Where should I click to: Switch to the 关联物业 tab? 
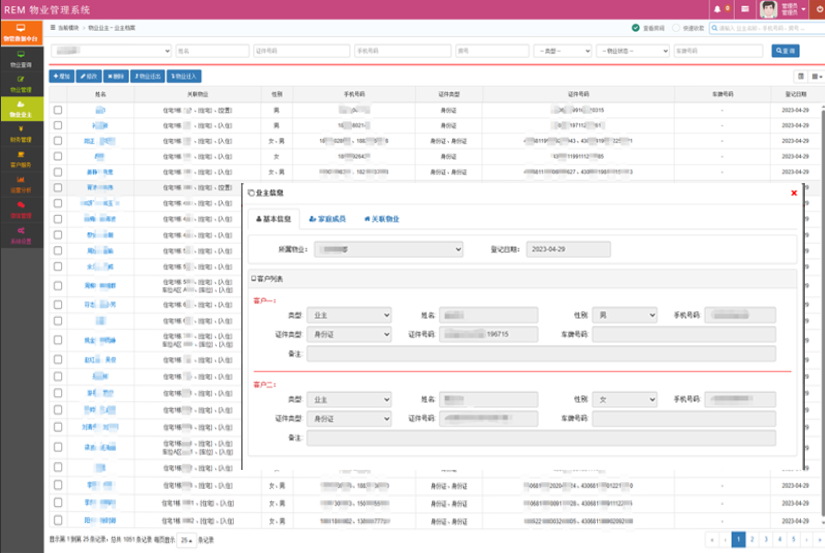coord(382,219)
